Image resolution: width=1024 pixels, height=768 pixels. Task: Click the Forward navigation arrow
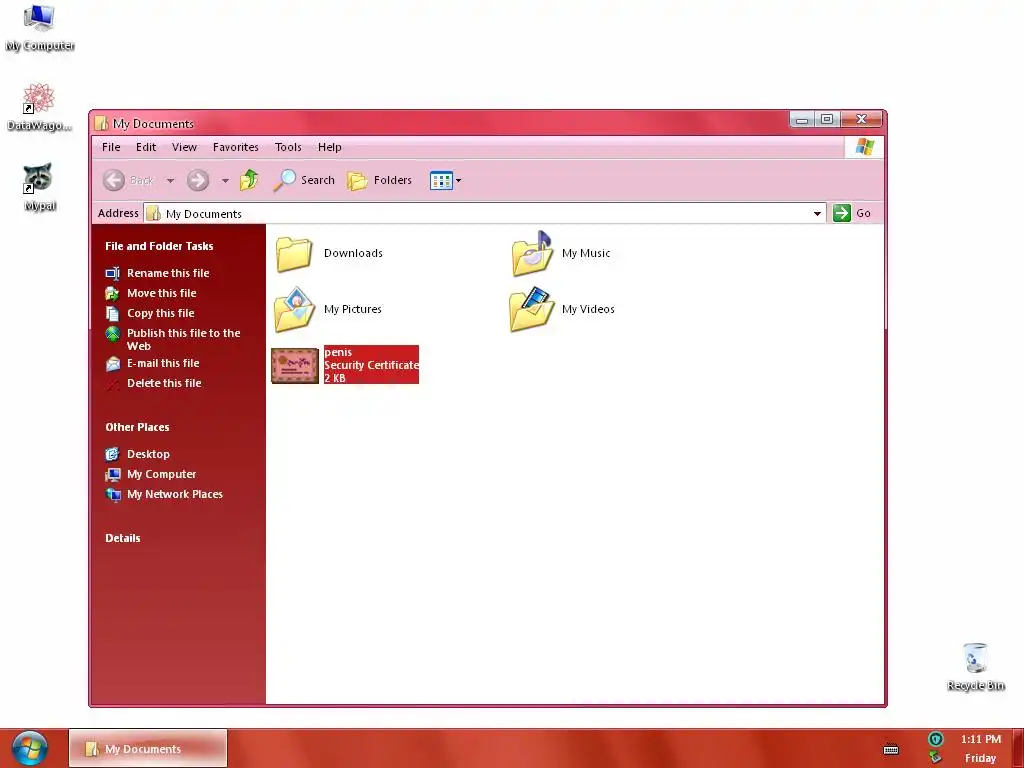(198, 180)
